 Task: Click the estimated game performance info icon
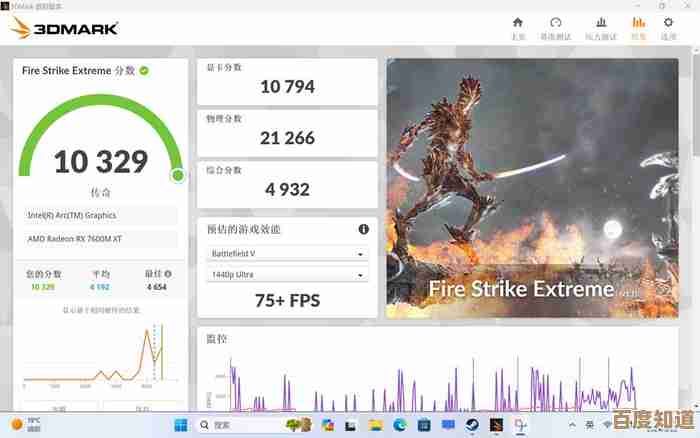coord(364,229)
